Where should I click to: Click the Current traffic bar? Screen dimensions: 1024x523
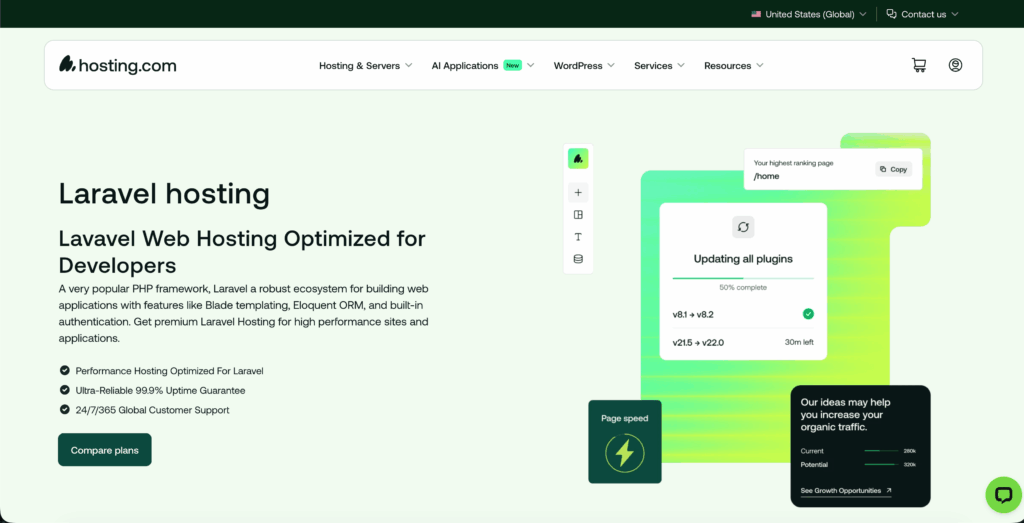[880, 451]
